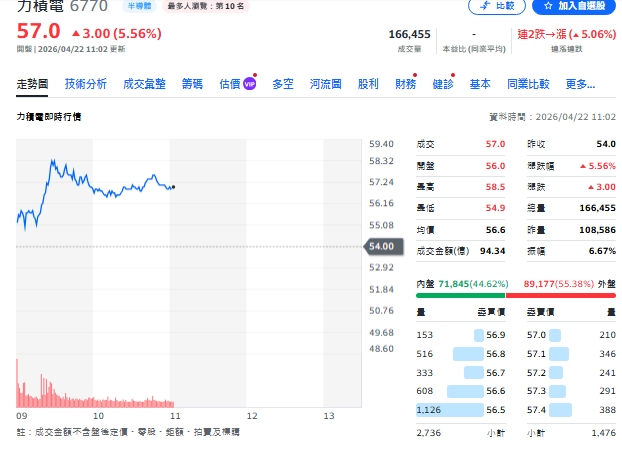Select the 走勢圖 tab
The width and height of the screenshot is (622, 450).
click(x=32, y=84)
